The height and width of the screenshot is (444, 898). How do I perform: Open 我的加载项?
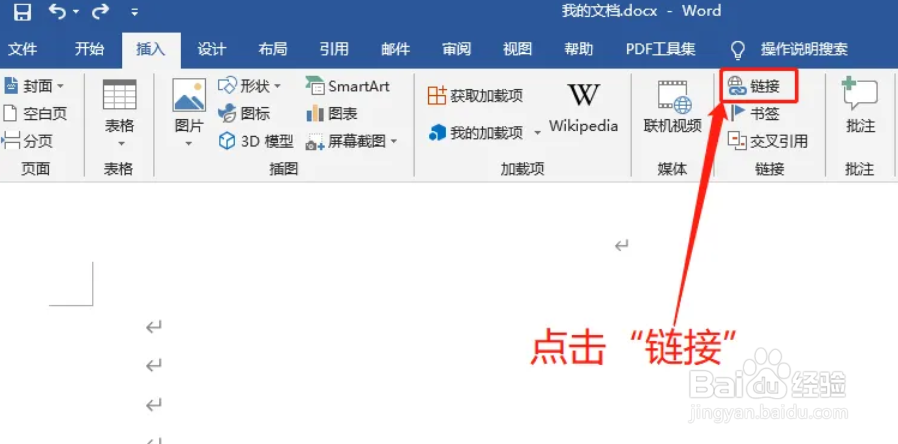(476, 133)
